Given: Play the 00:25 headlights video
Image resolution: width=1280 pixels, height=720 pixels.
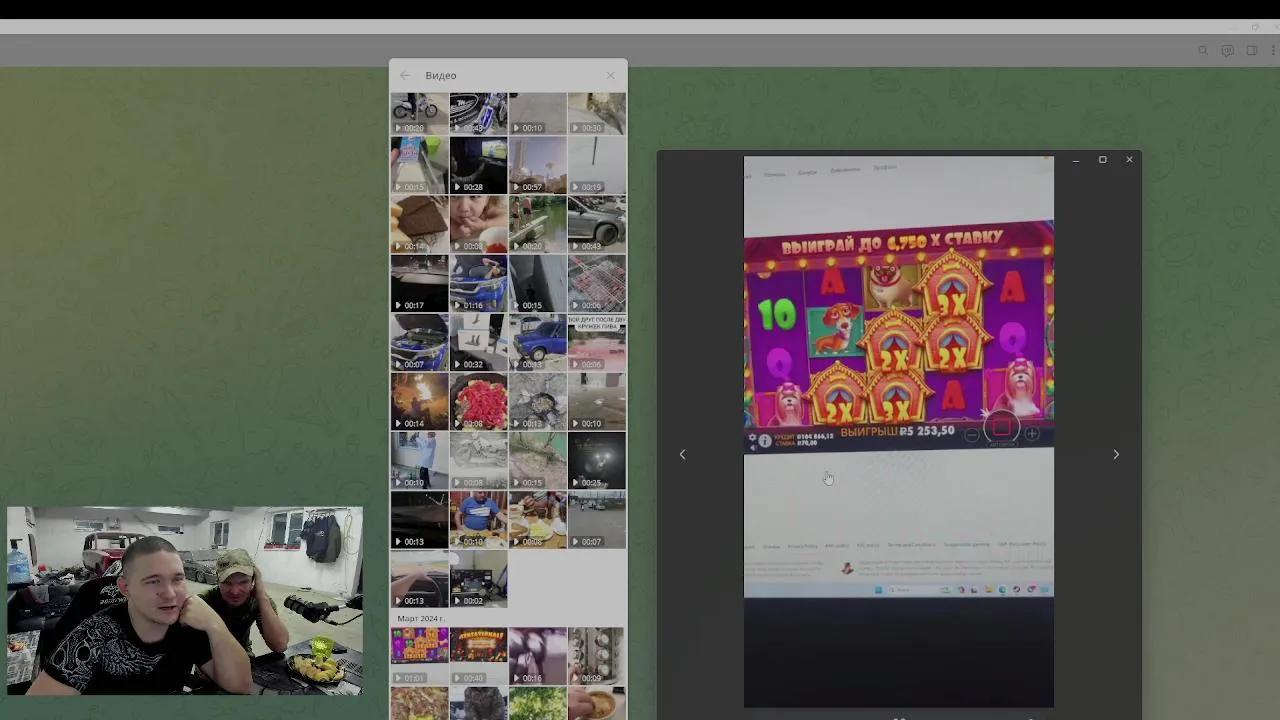Looking at the screenshot, I should (x=596, y=460).
